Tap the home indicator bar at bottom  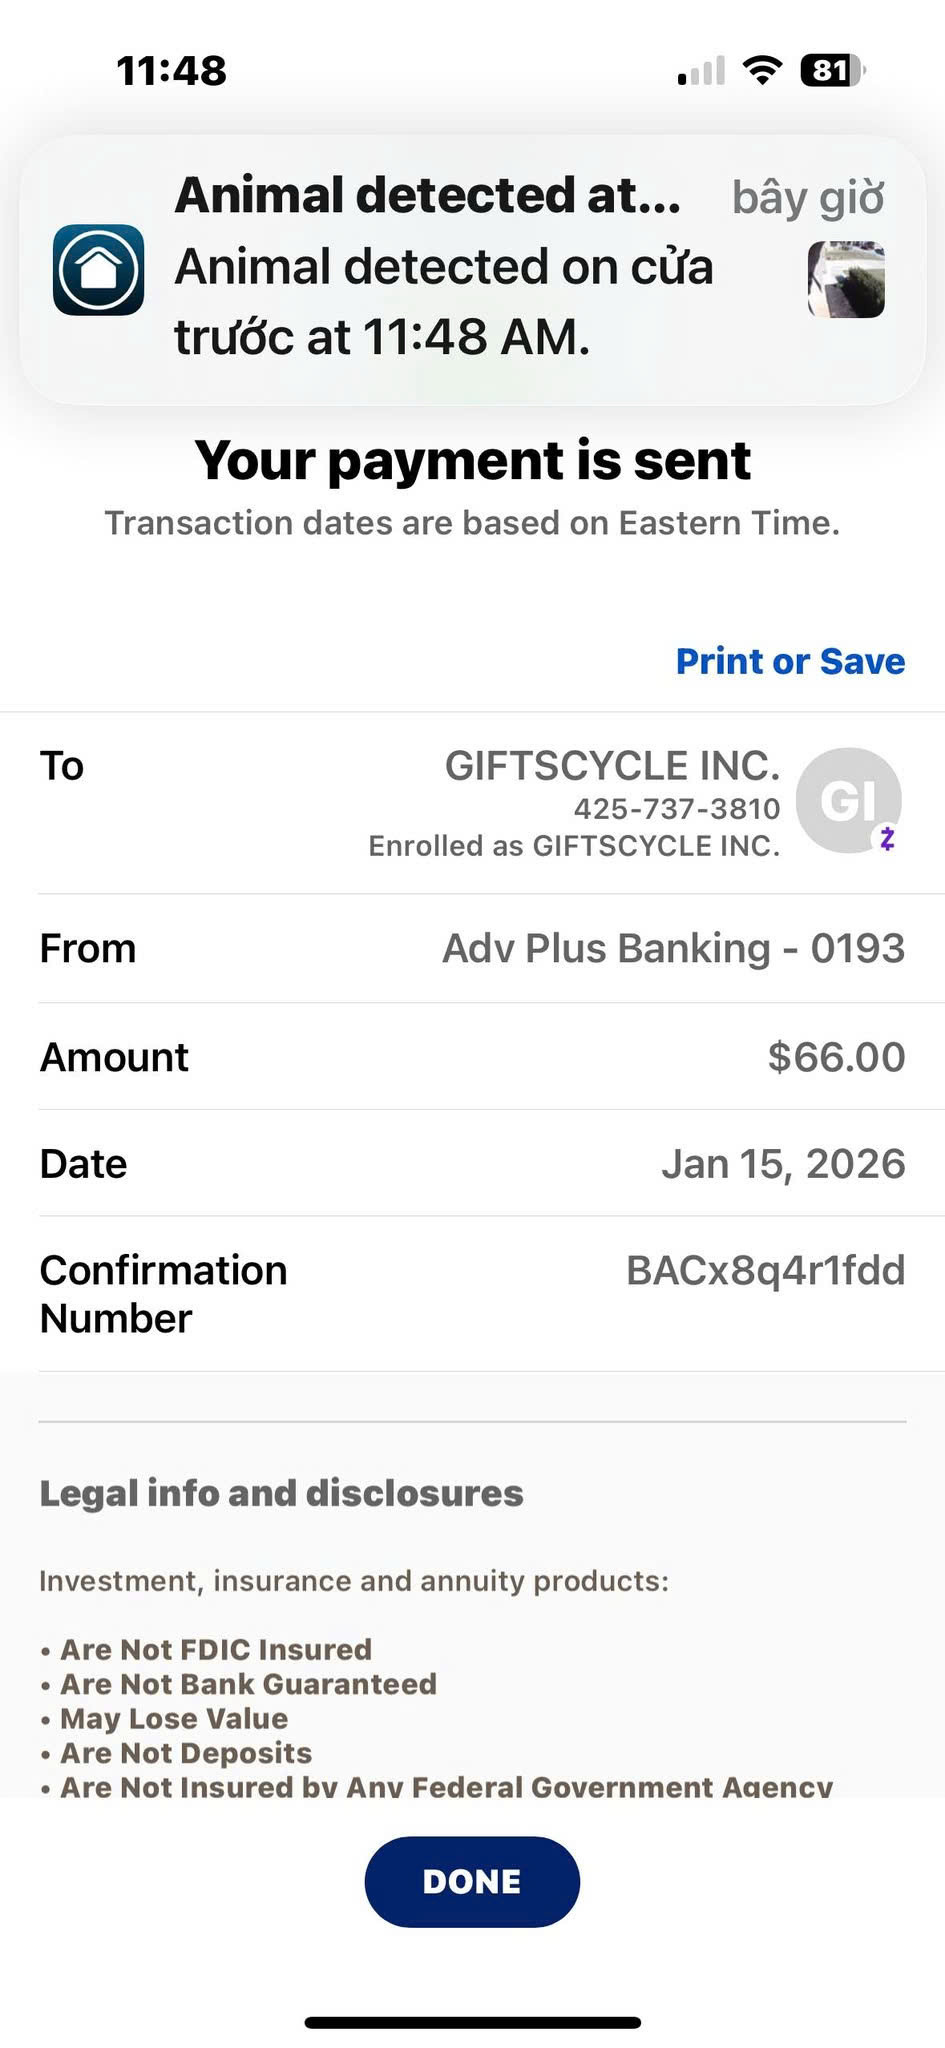472,2023
